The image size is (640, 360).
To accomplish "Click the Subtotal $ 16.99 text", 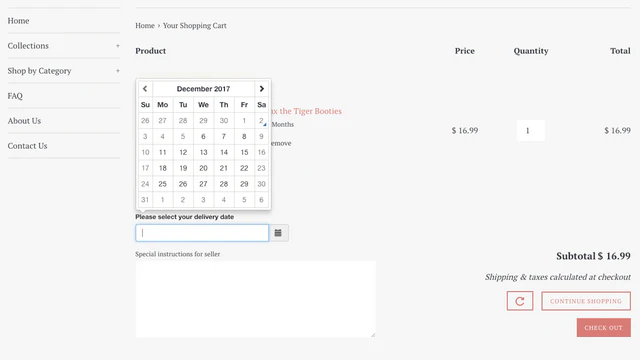I will (x=593, y=256).
